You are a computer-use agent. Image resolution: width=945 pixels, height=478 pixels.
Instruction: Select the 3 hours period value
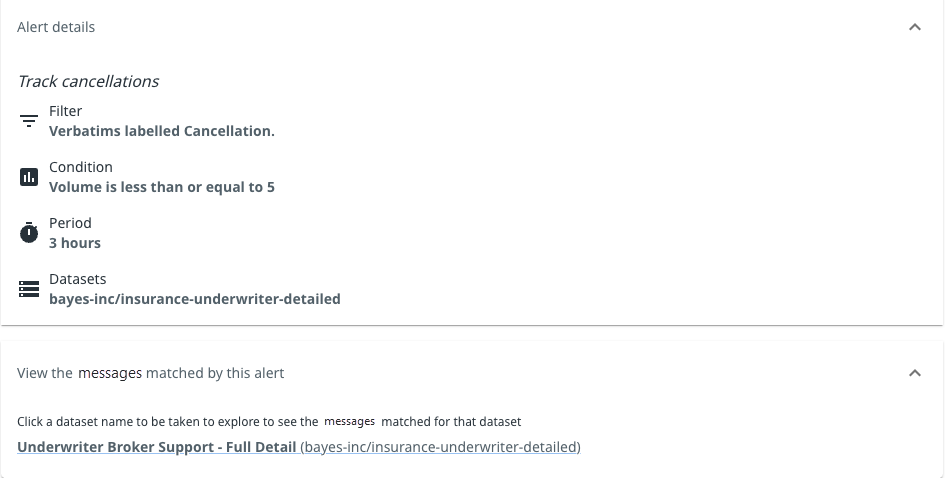click(75, 243)
